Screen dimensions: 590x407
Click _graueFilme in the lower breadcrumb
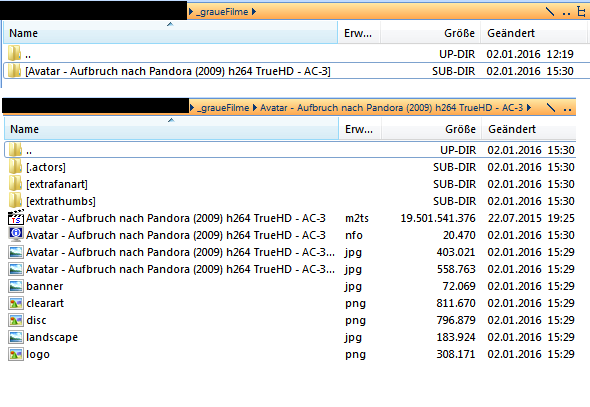(223, 108)
